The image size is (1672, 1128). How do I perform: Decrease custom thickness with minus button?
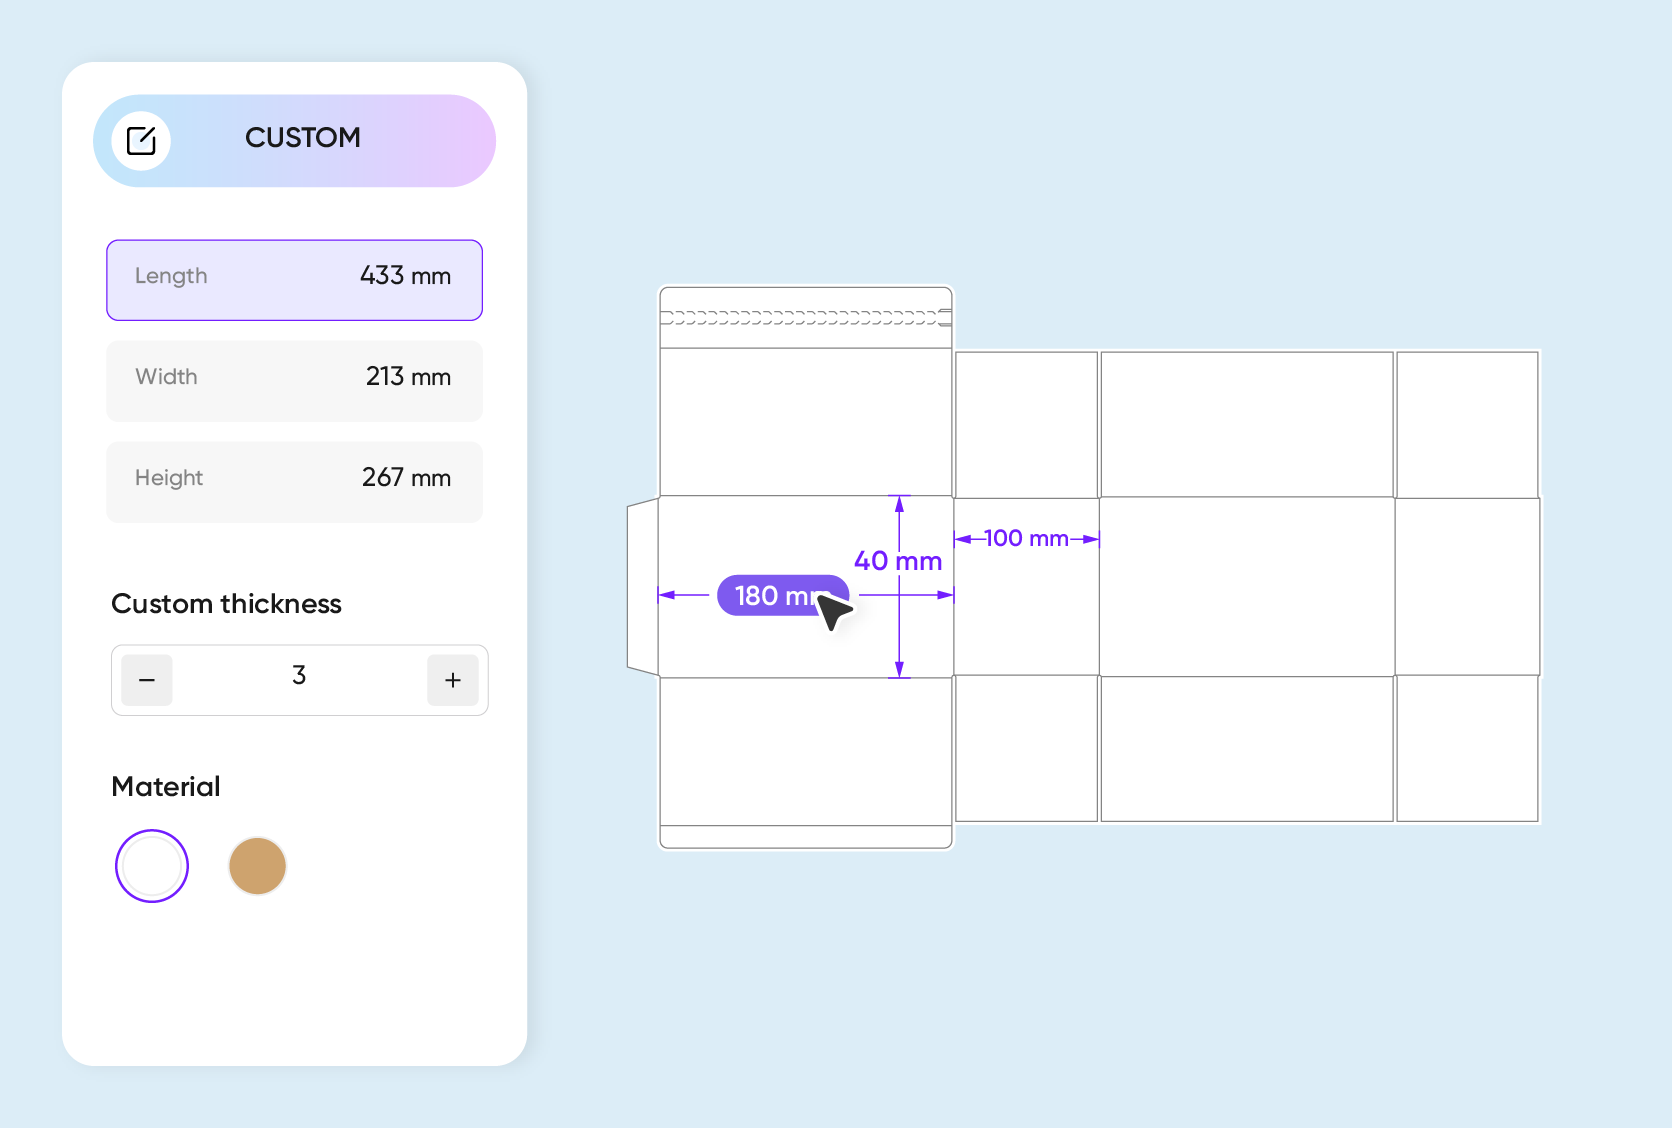coord(147,680)
